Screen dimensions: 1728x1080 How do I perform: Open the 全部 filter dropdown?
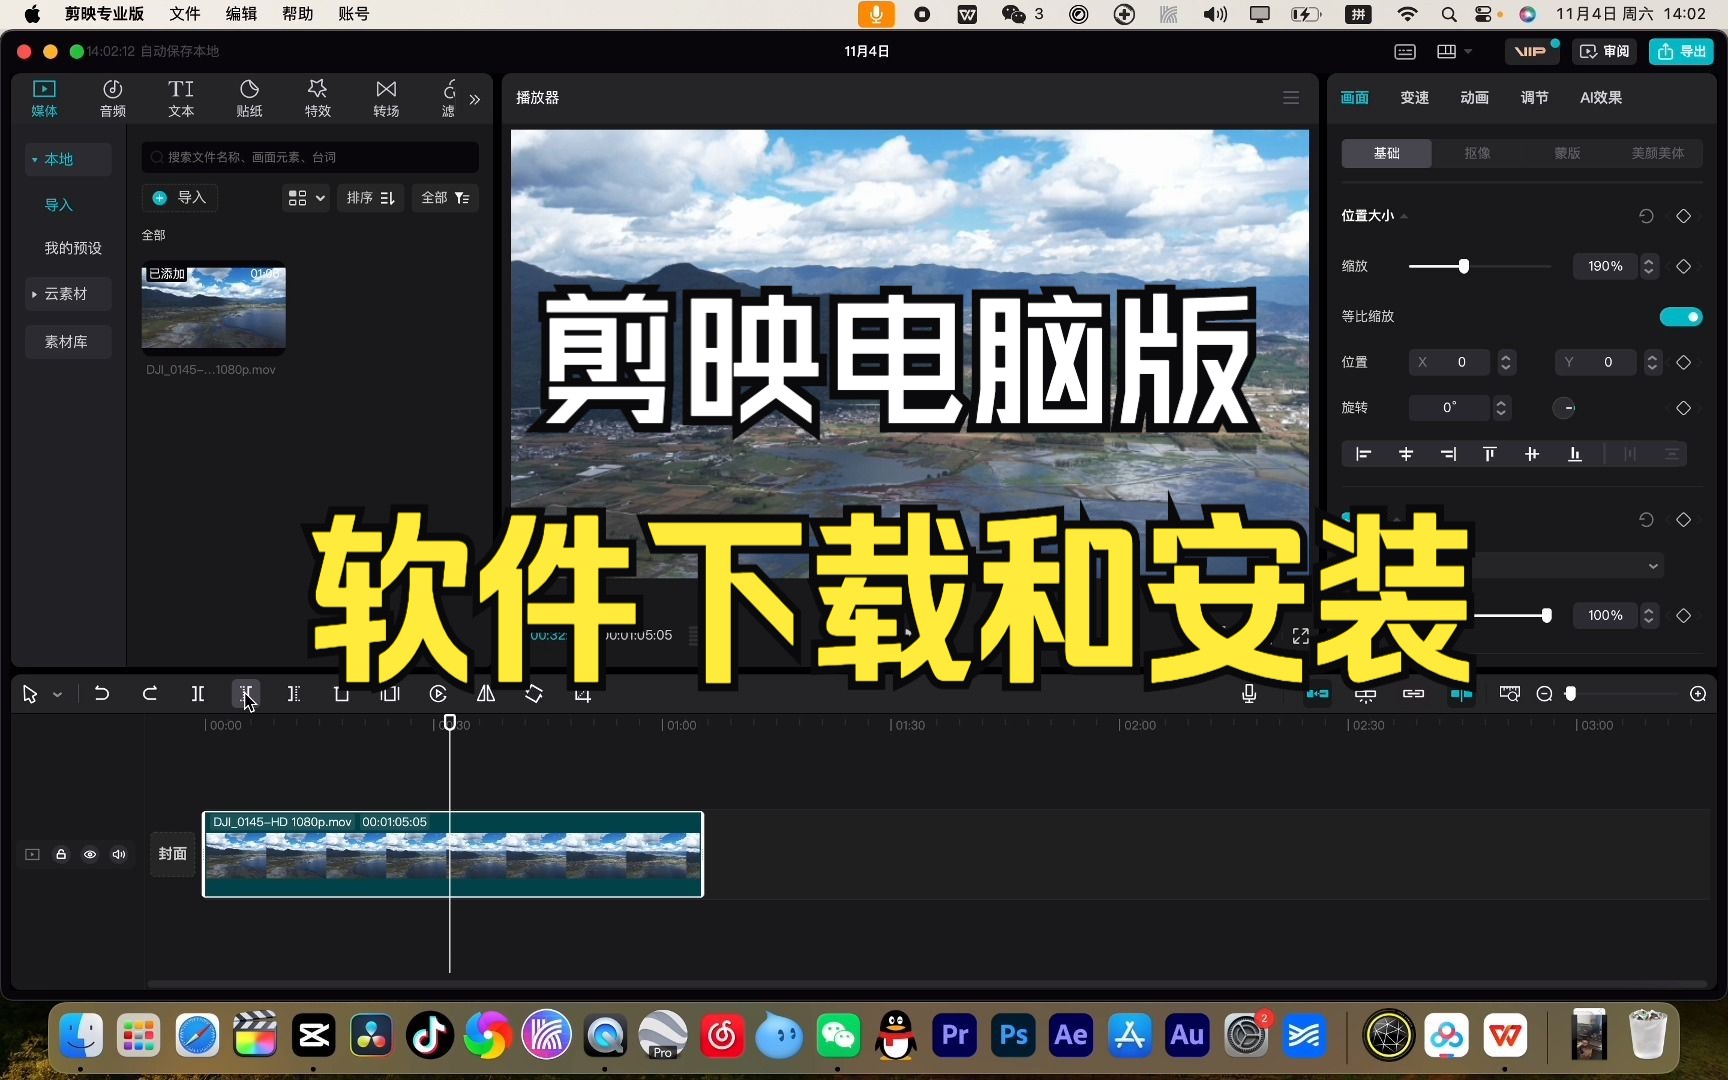tap(445, 198)
